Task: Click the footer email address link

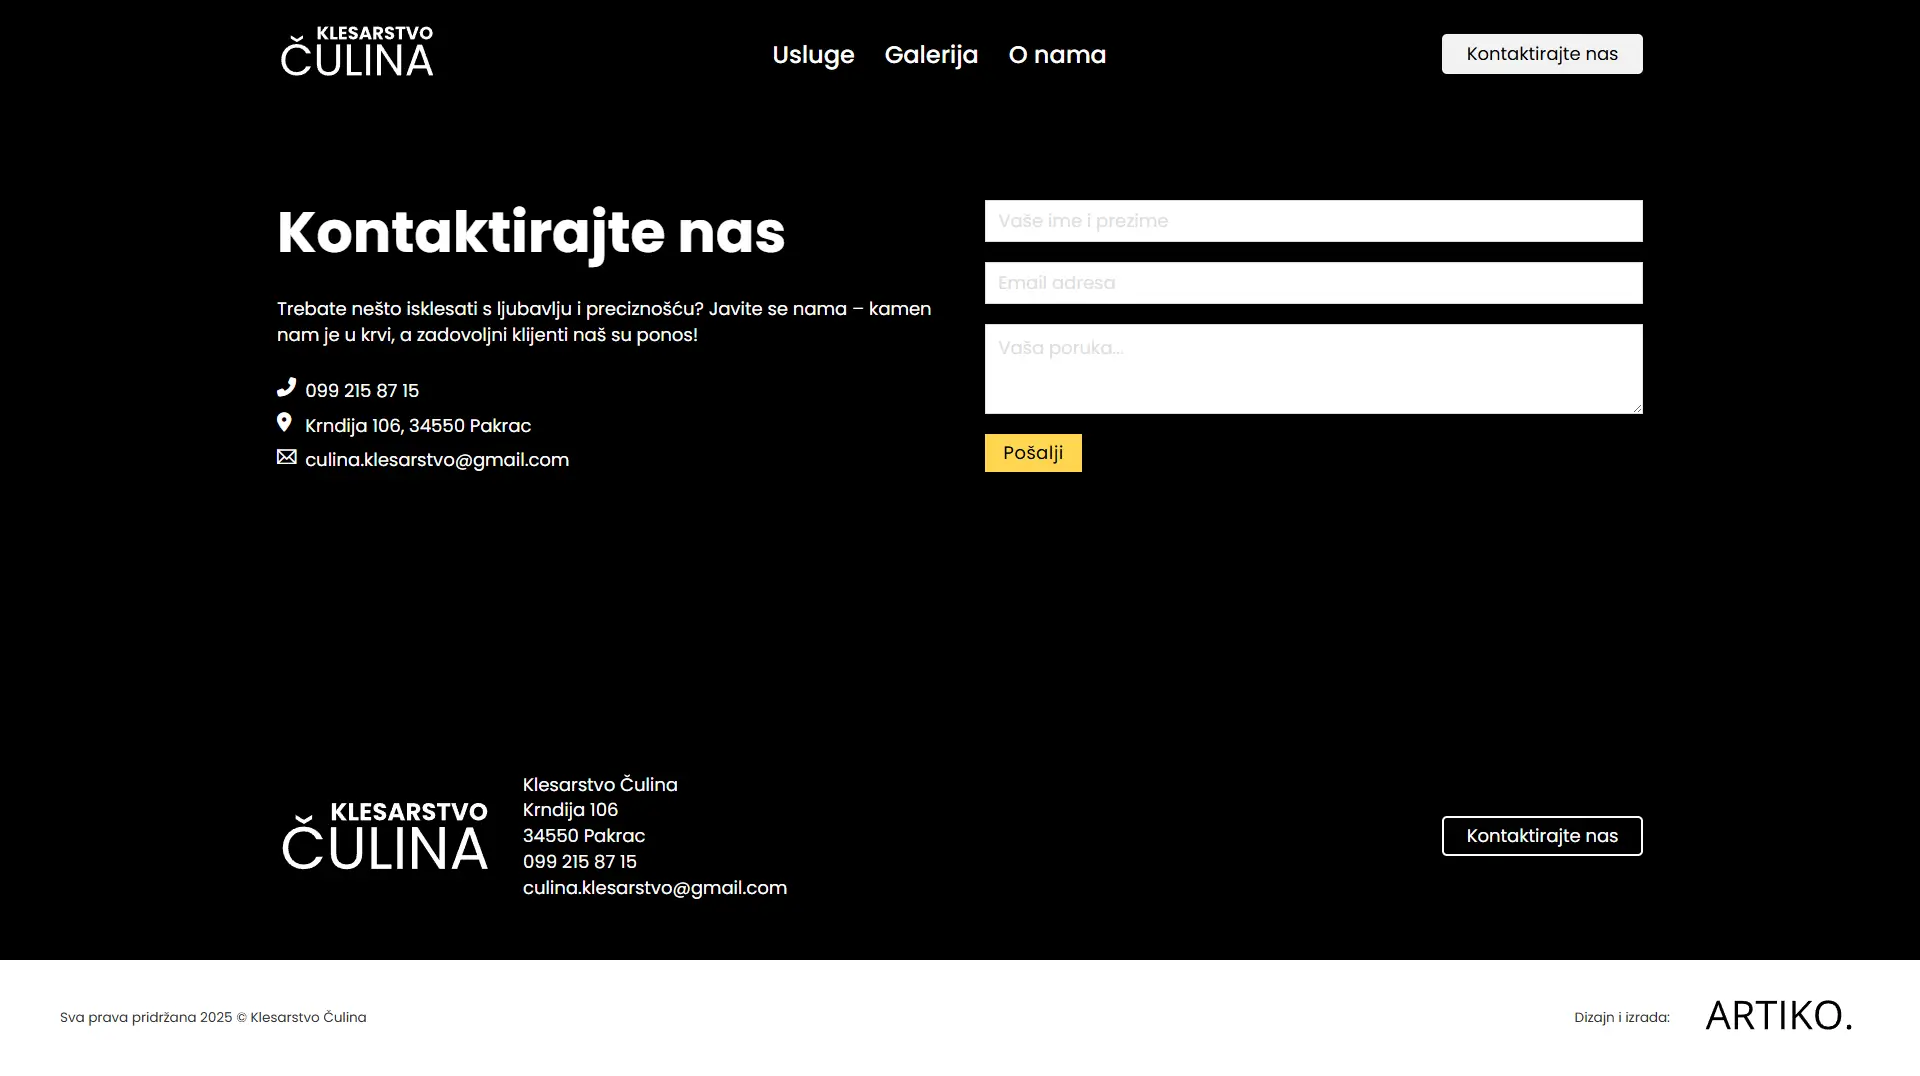Action: [655, 888]
